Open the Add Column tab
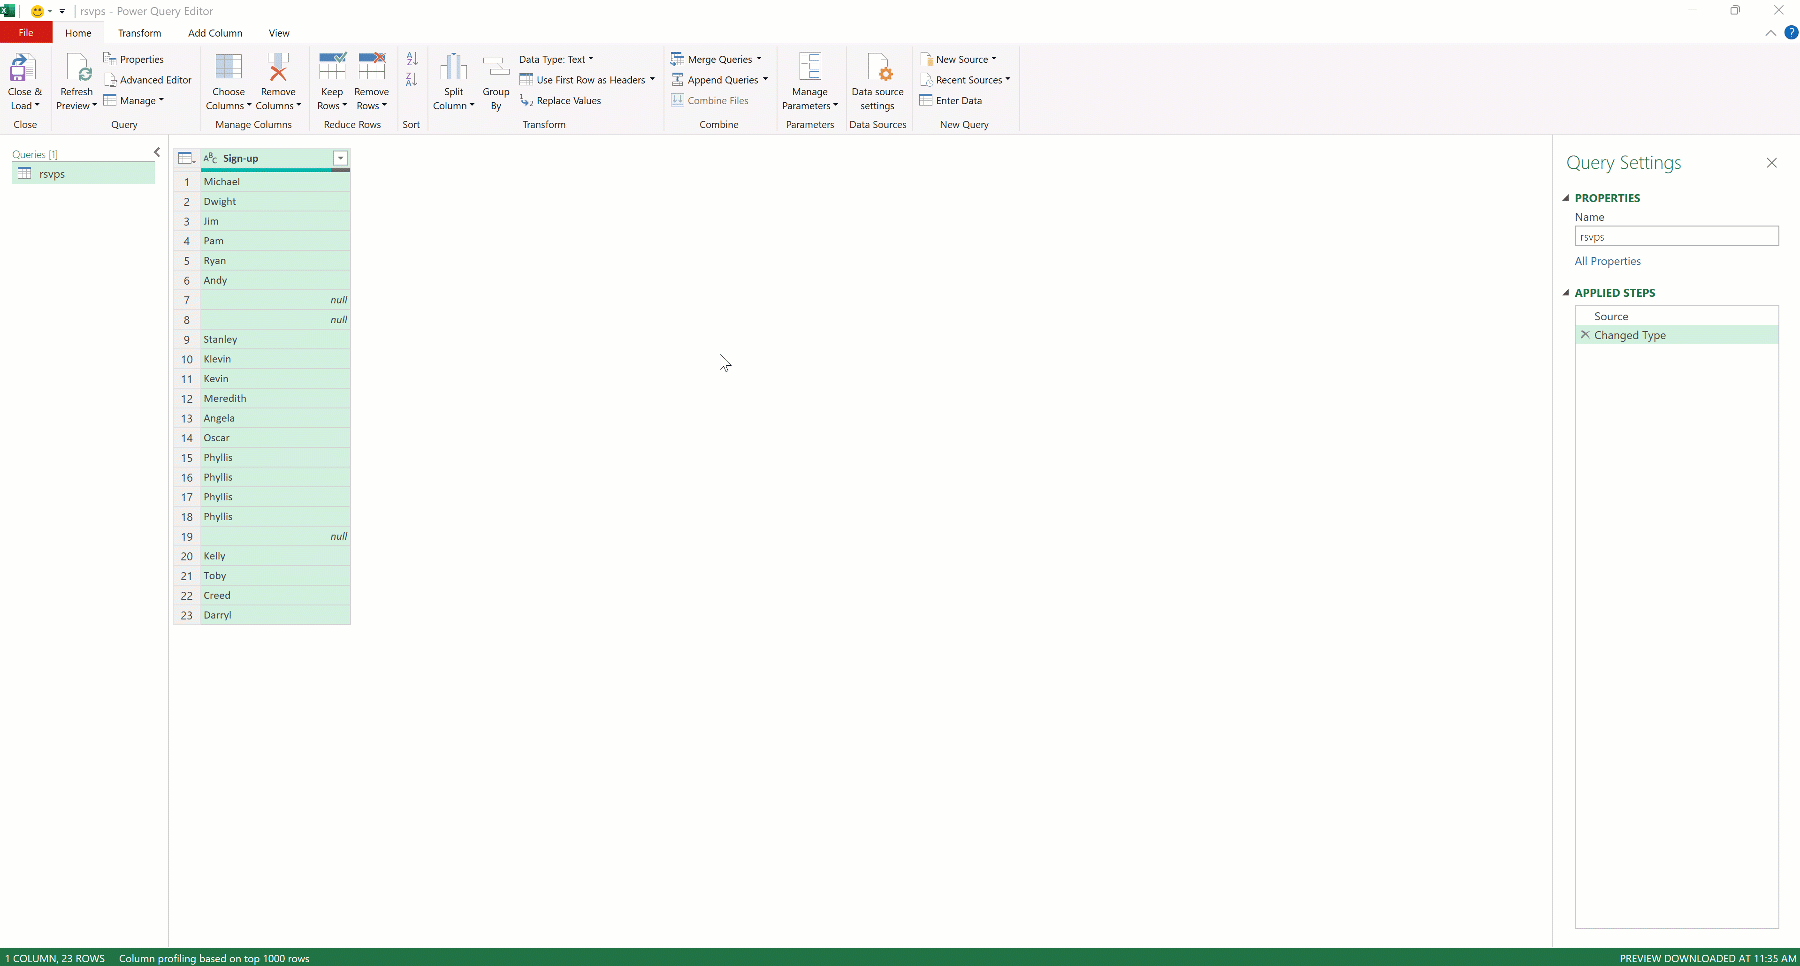 pos(215,33)
